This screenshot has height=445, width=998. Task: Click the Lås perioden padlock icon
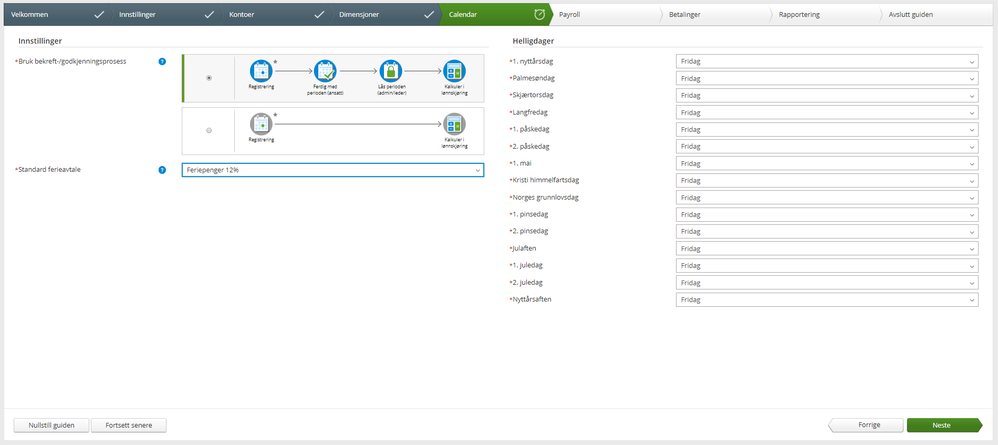pos(391,71)
